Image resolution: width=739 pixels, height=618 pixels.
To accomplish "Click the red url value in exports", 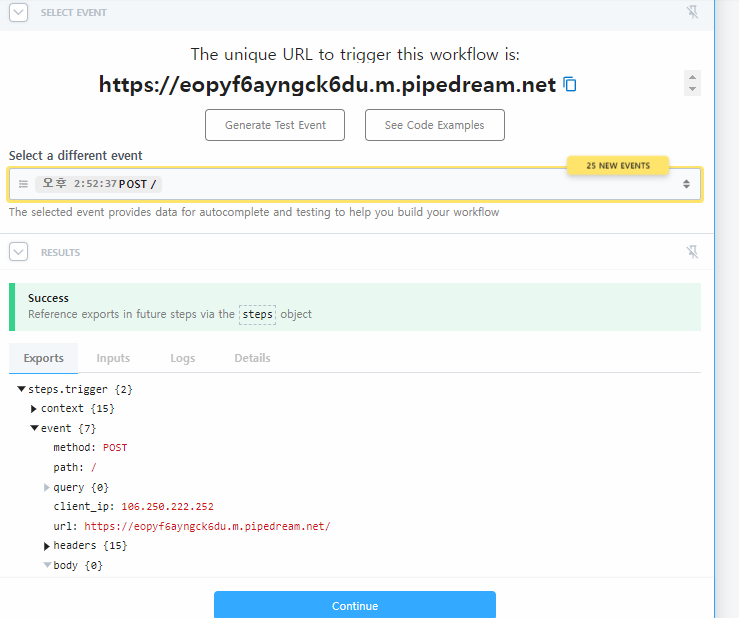I will click(x=207, y=526).
